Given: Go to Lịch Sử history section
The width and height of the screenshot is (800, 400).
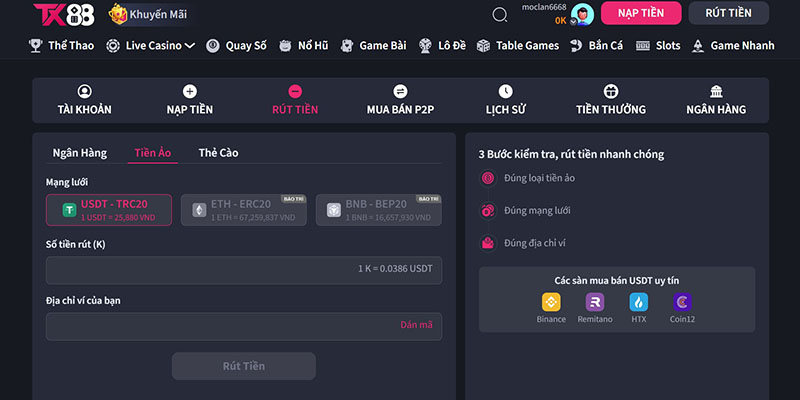Looking at the screenshot, I should [x=505, y=100].
